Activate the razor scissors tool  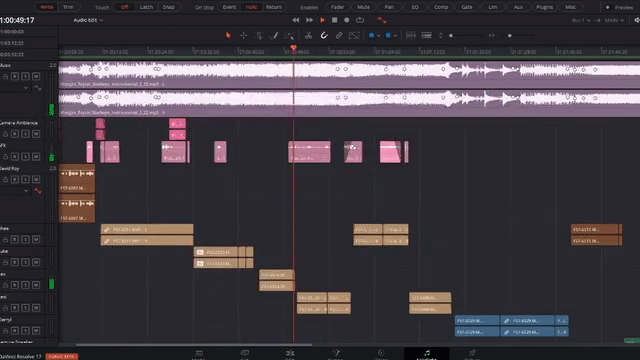308,36
